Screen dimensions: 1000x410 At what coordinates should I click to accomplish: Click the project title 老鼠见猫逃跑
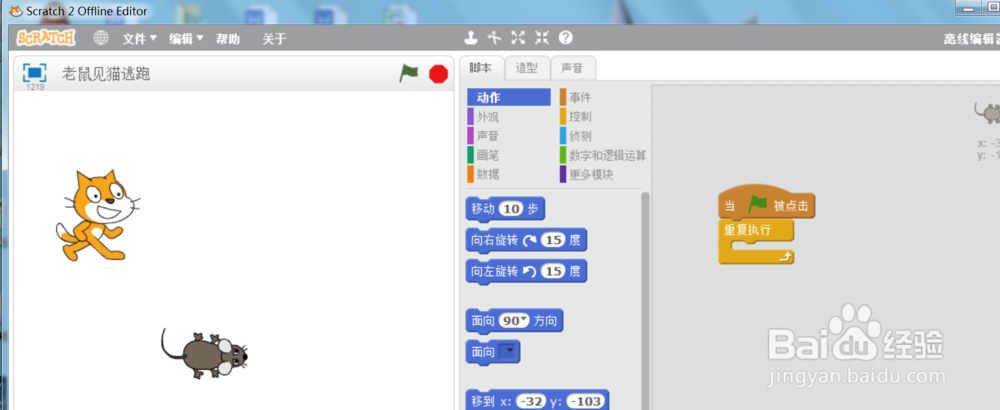[x=106, y=73]
